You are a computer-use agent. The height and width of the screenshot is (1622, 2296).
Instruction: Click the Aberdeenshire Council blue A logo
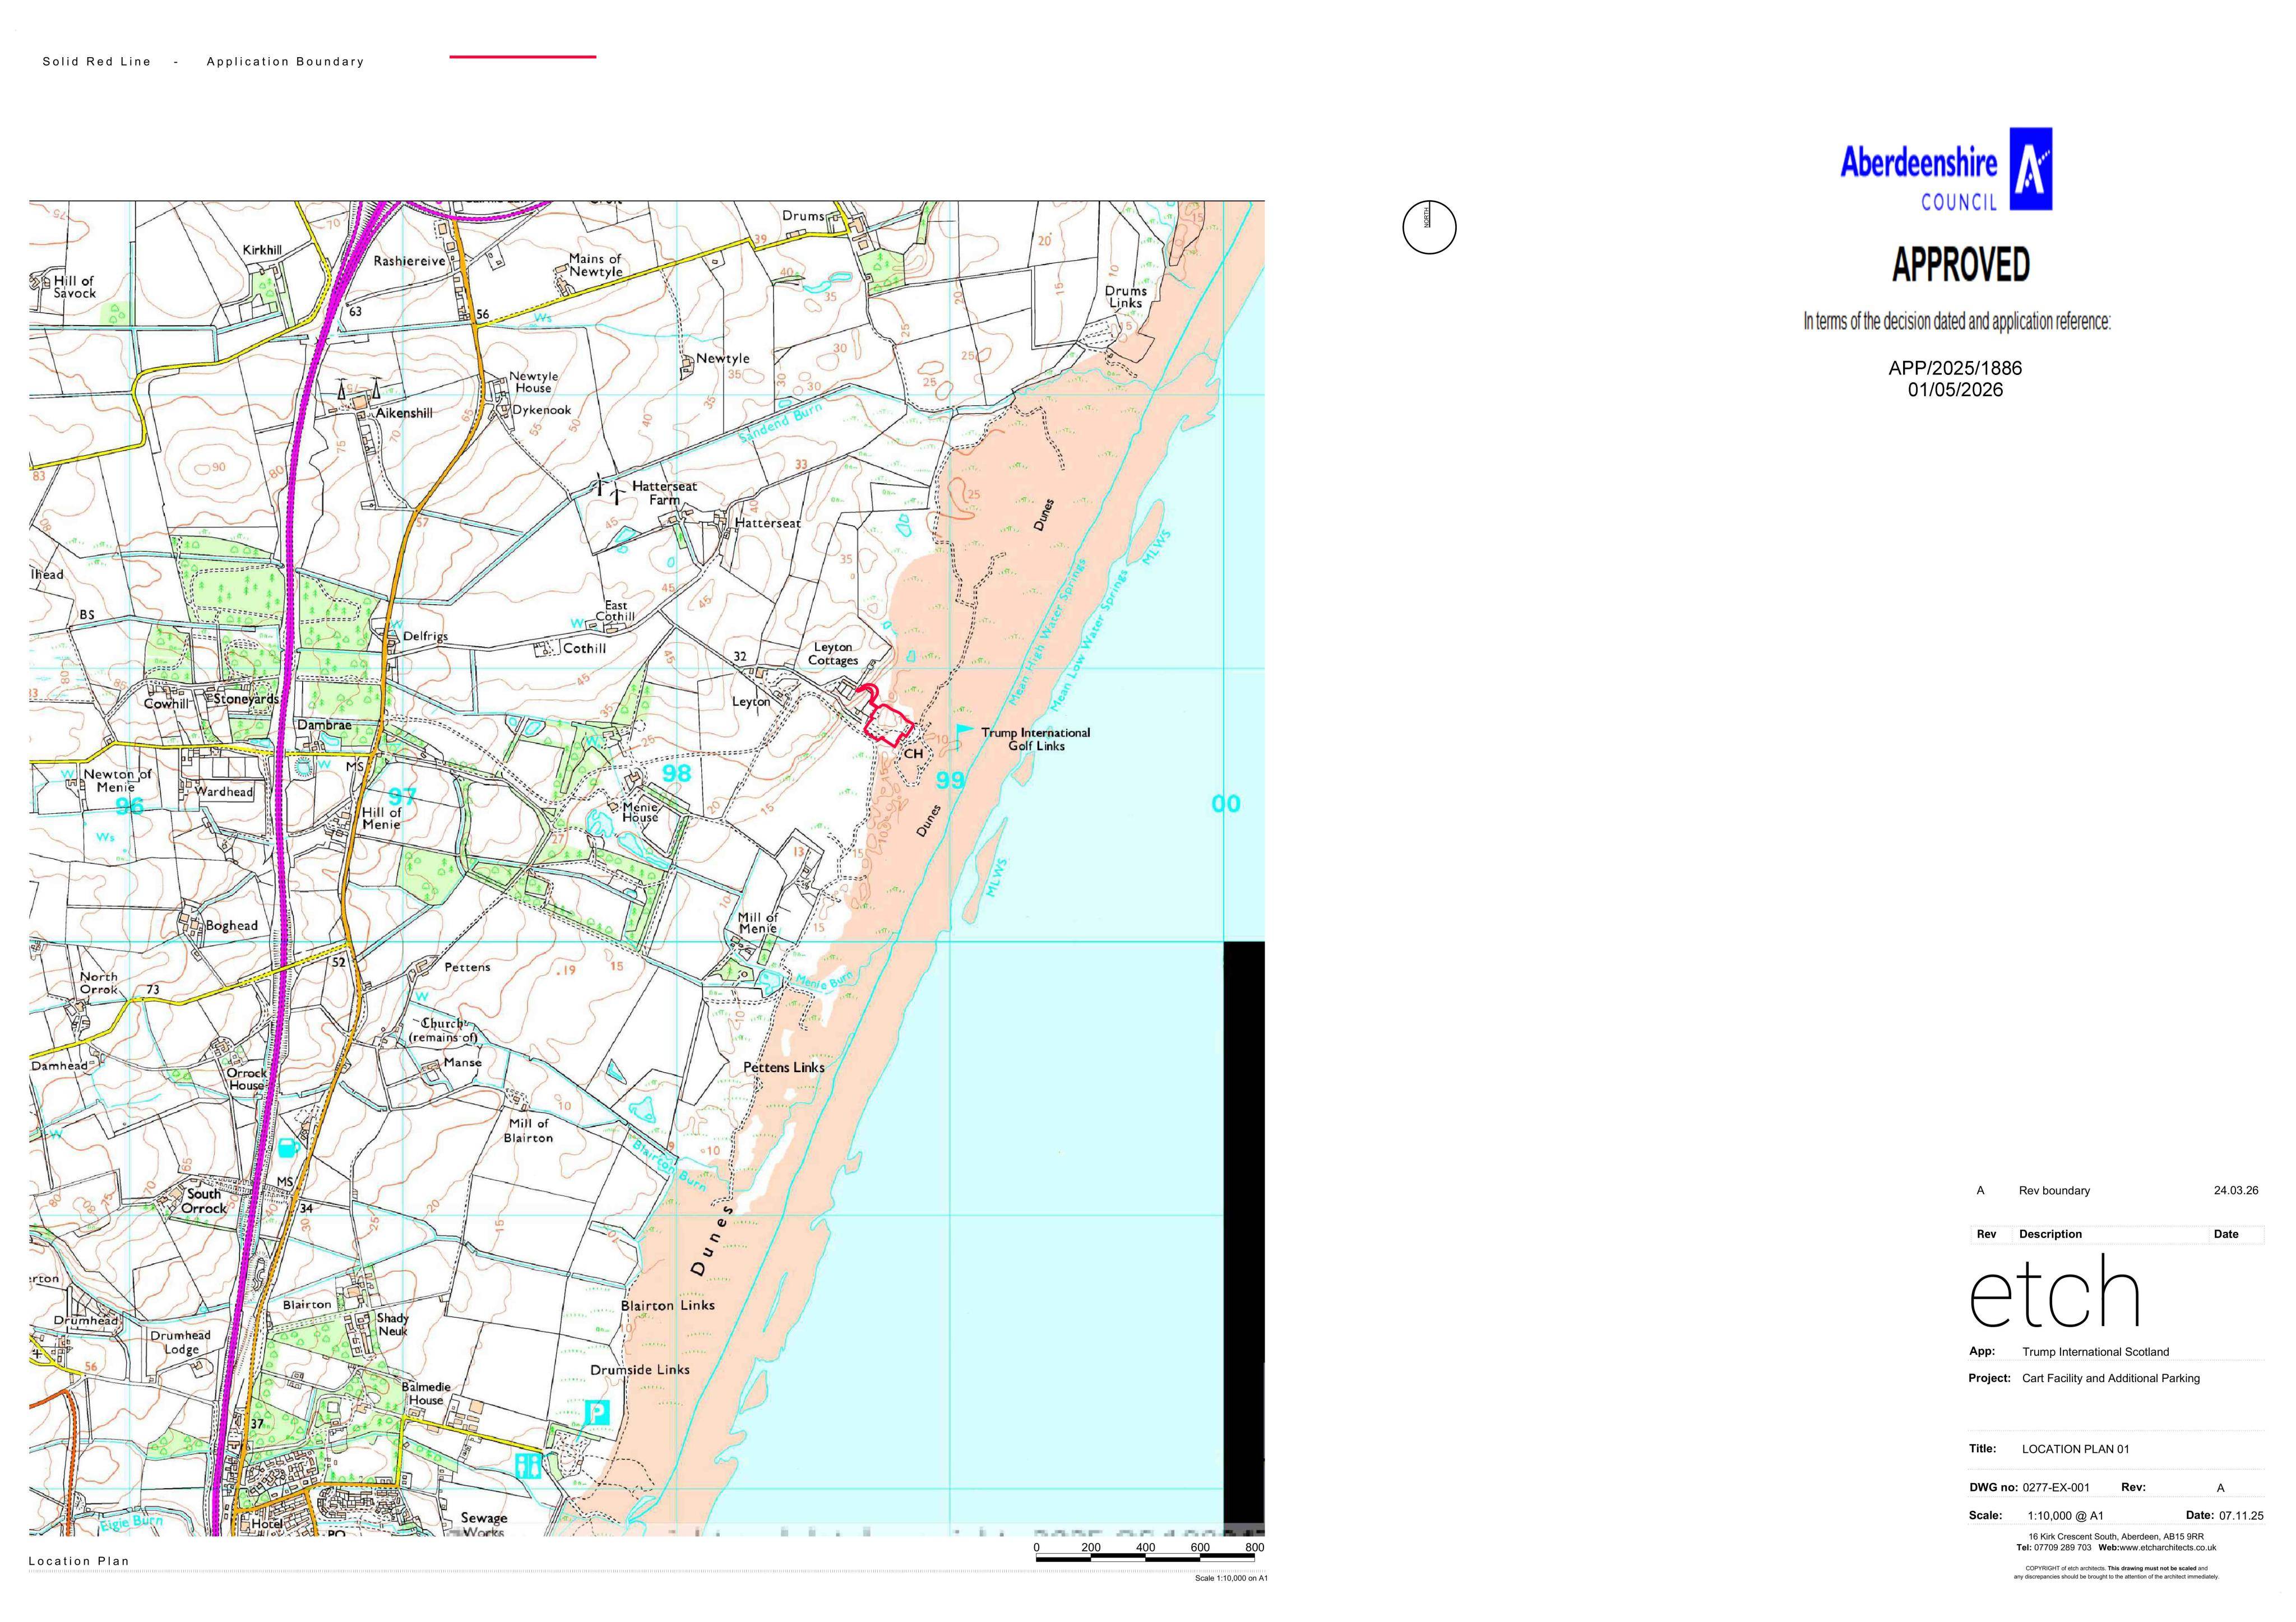coord(2030,168)
